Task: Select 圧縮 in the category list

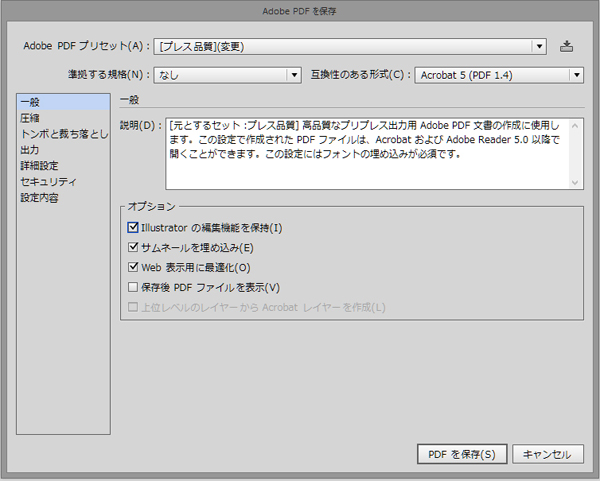Action: coord(64,118)
